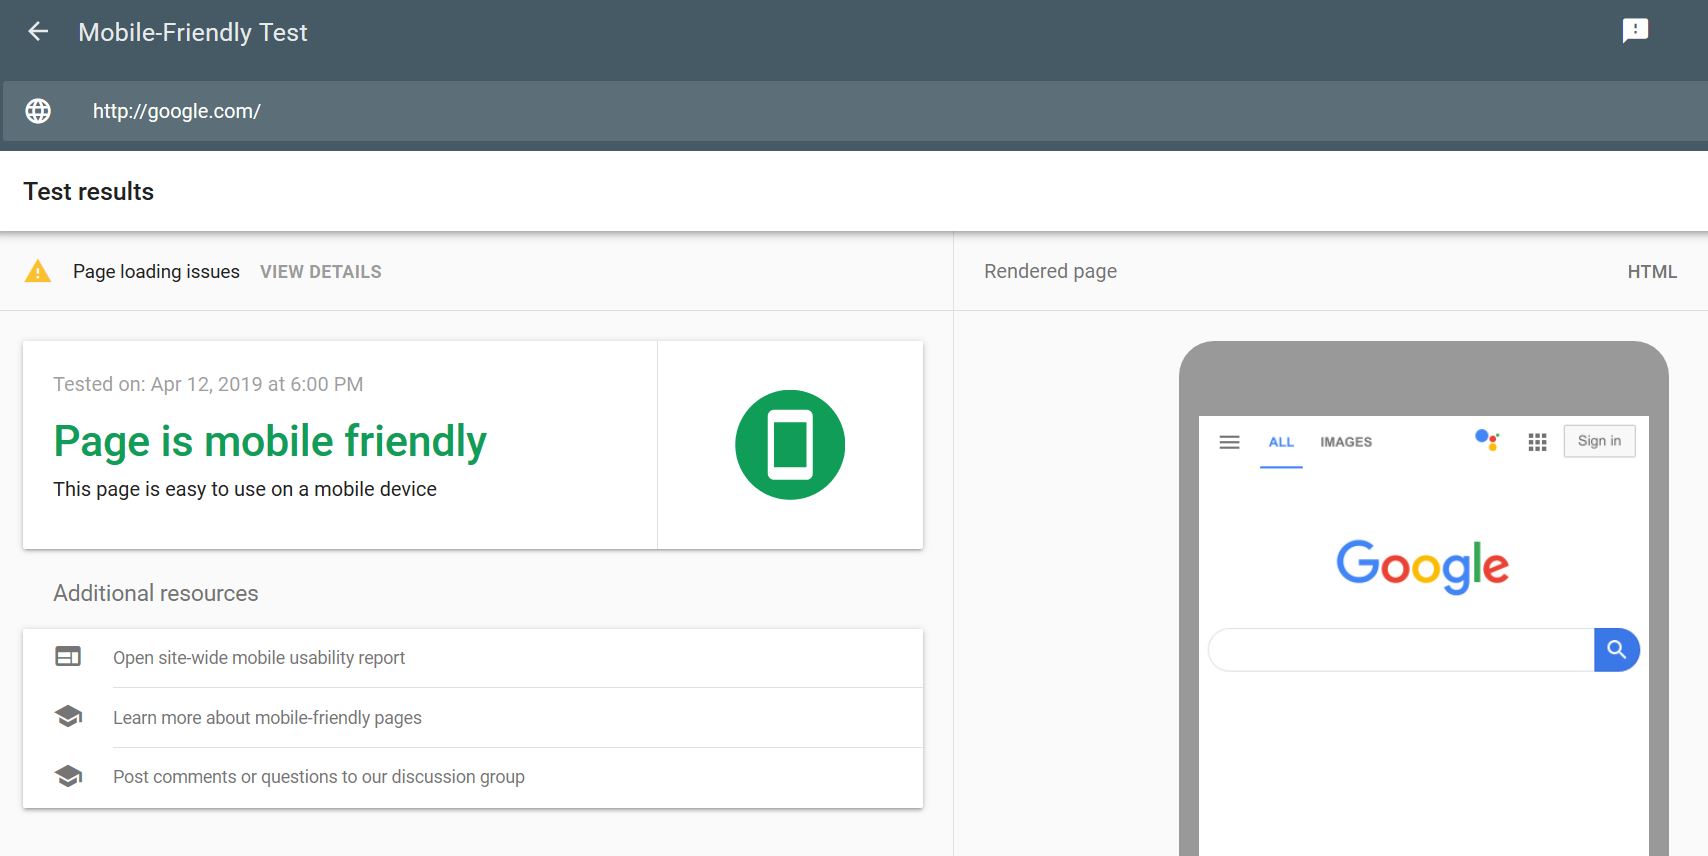The image size is (1708, 856).
Task: Select the Rendered page tab
Action: (1050, 271)
